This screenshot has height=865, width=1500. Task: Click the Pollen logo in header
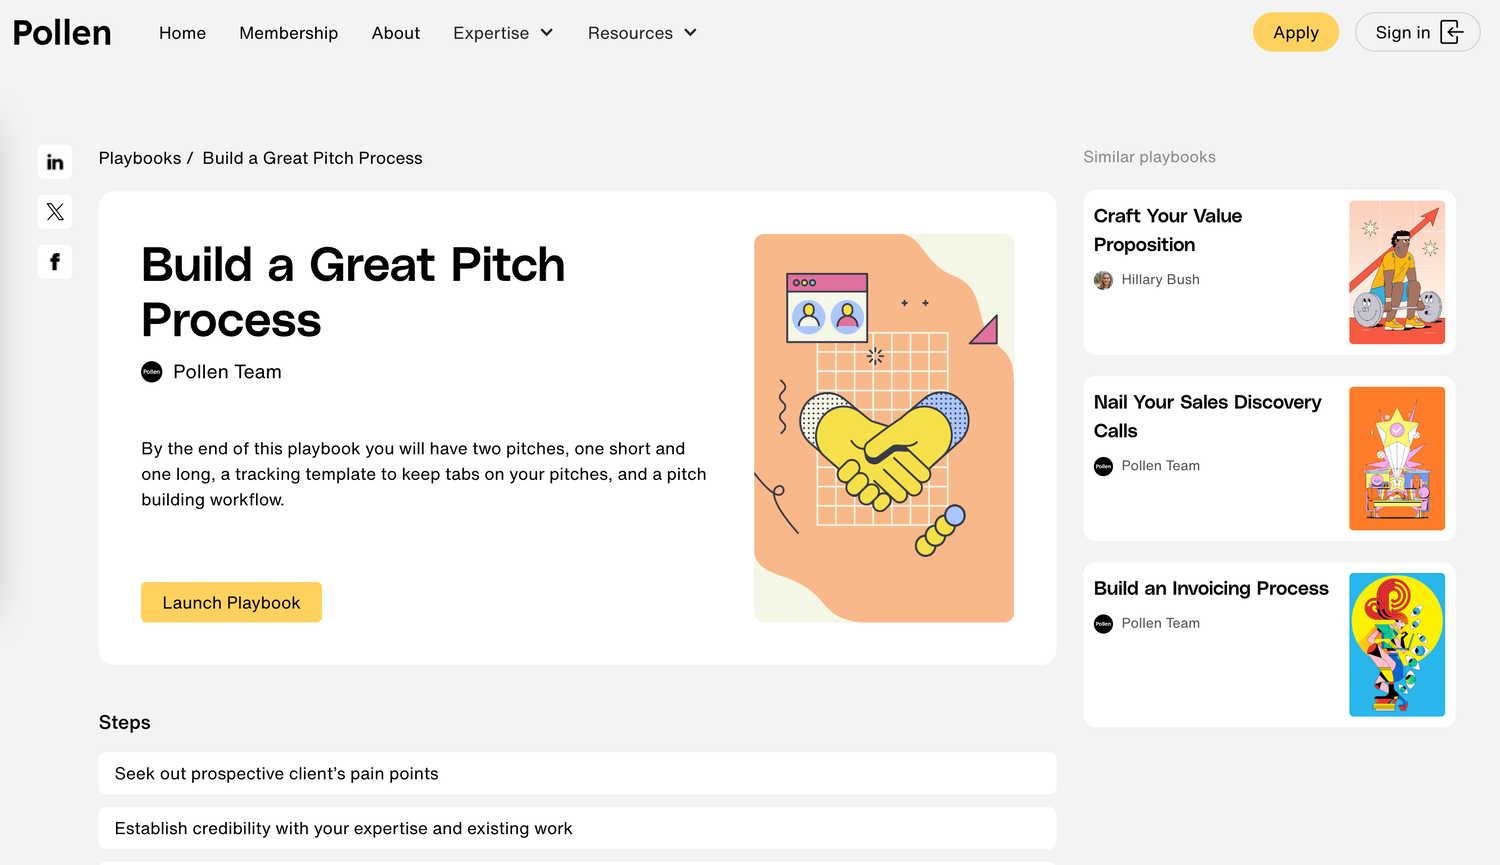(62, 33)
